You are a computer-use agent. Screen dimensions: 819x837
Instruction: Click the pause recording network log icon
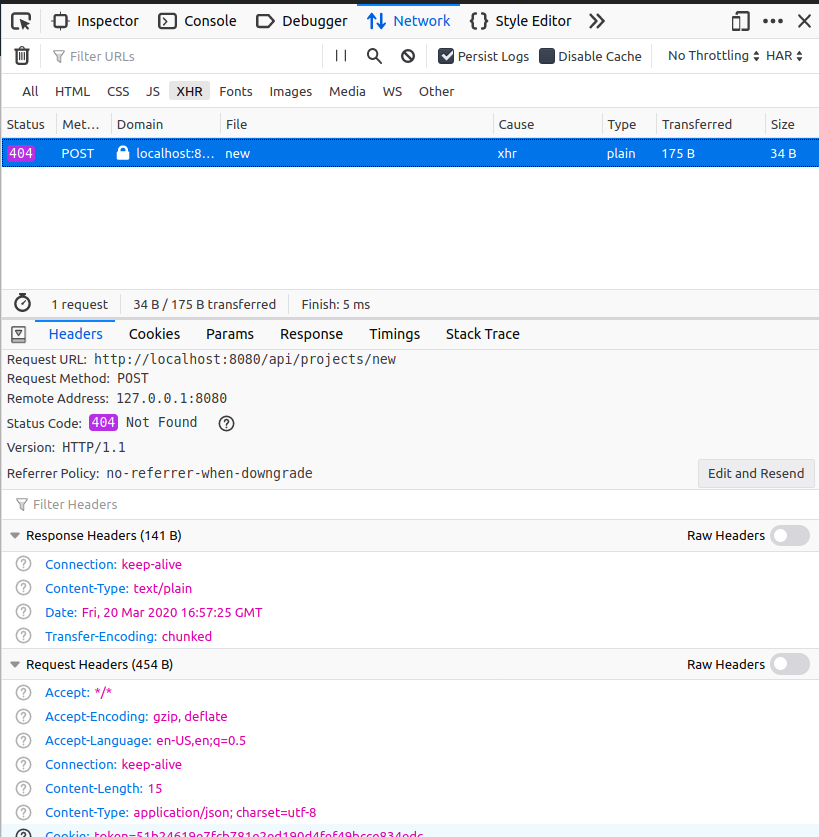point(341,56)
